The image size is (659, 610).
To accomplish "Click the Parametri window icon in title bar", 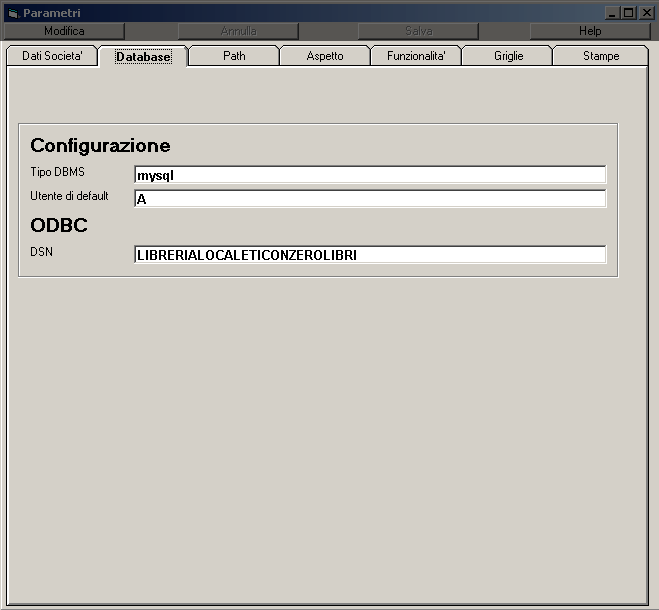I will coord(12,13).
